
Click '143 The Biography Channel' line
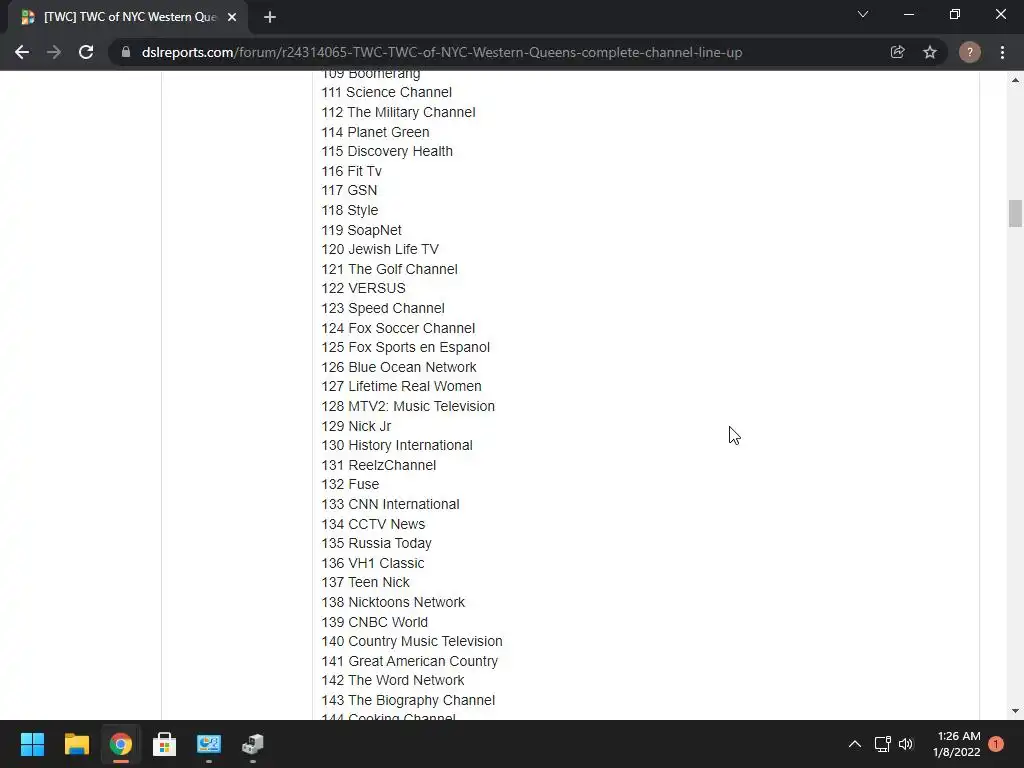pos(408,700)
